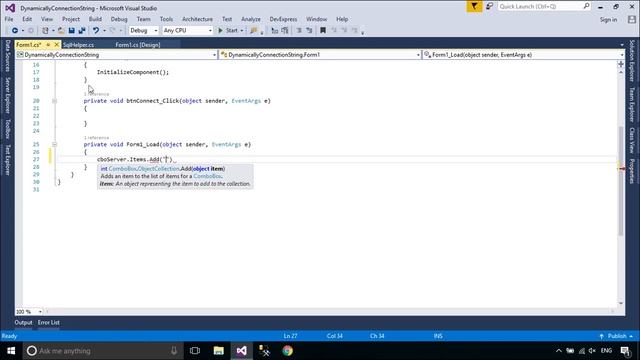Collapse the Form1_Load method outline
The width and height of the screenshot is (640, 360).
pyautogui.click(x=54, y=144)
